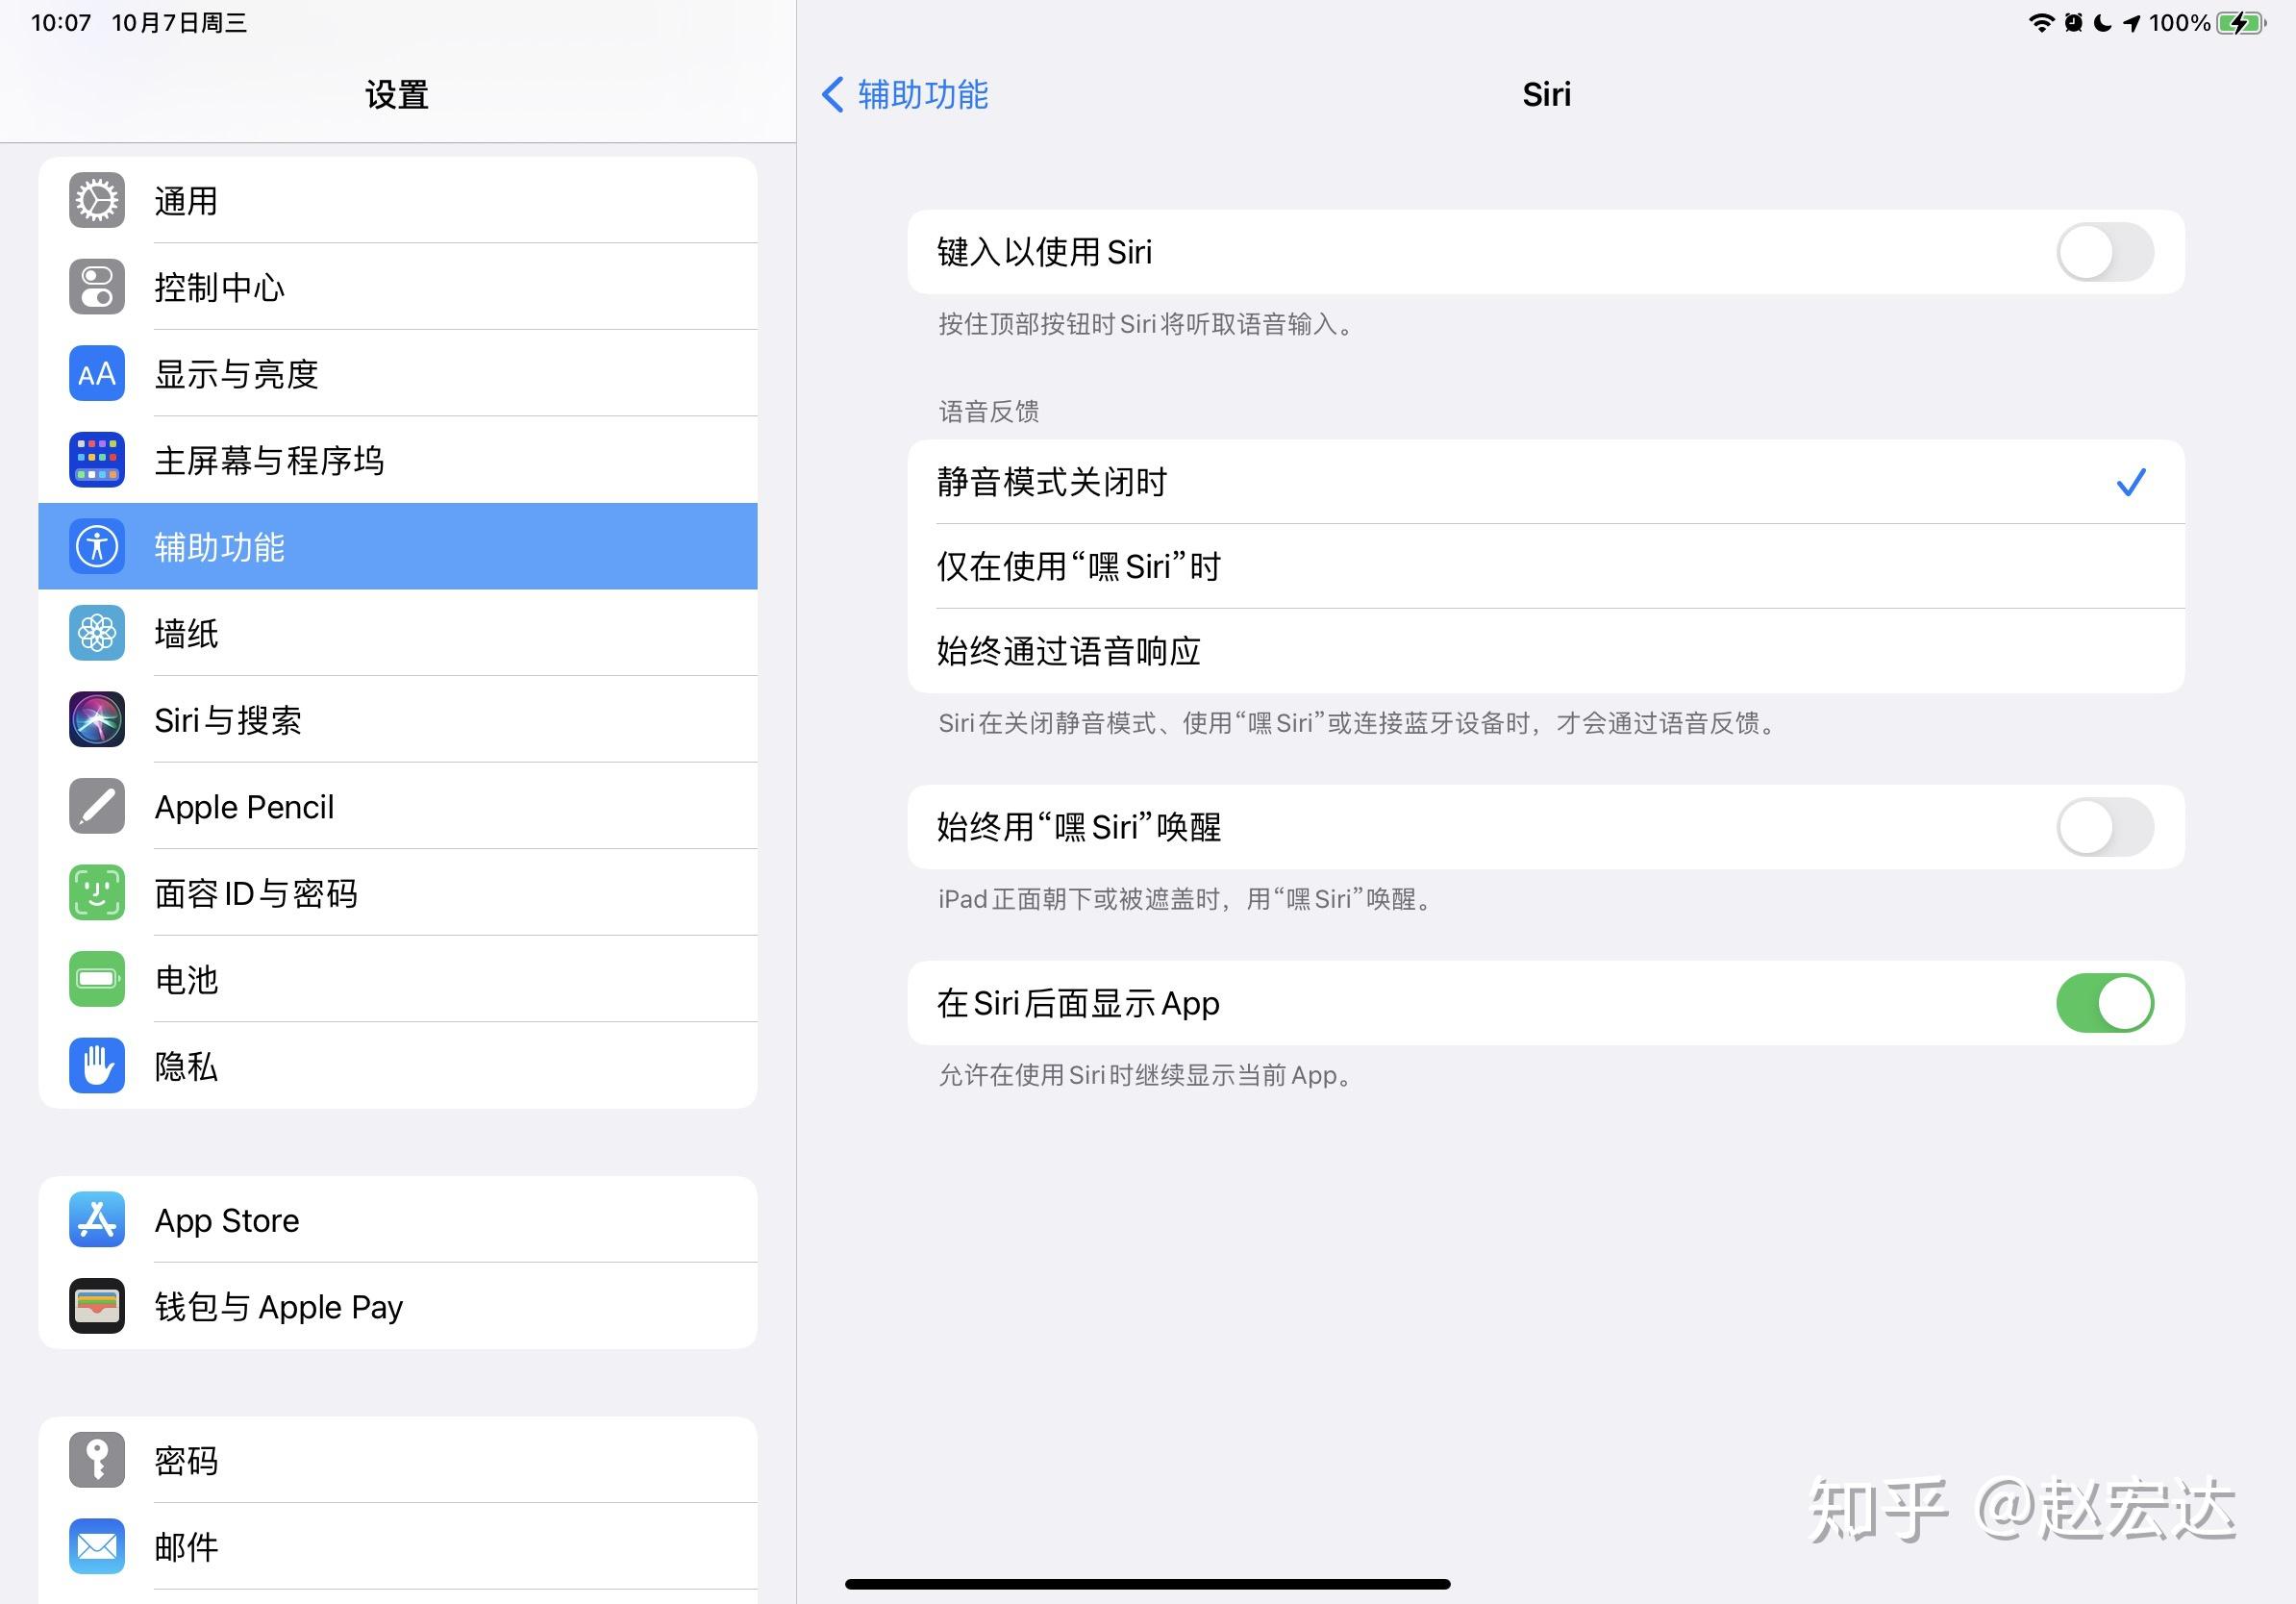
Task: Tap the Wallet & Apple Pay icon
Action: tap(97, 1306)
